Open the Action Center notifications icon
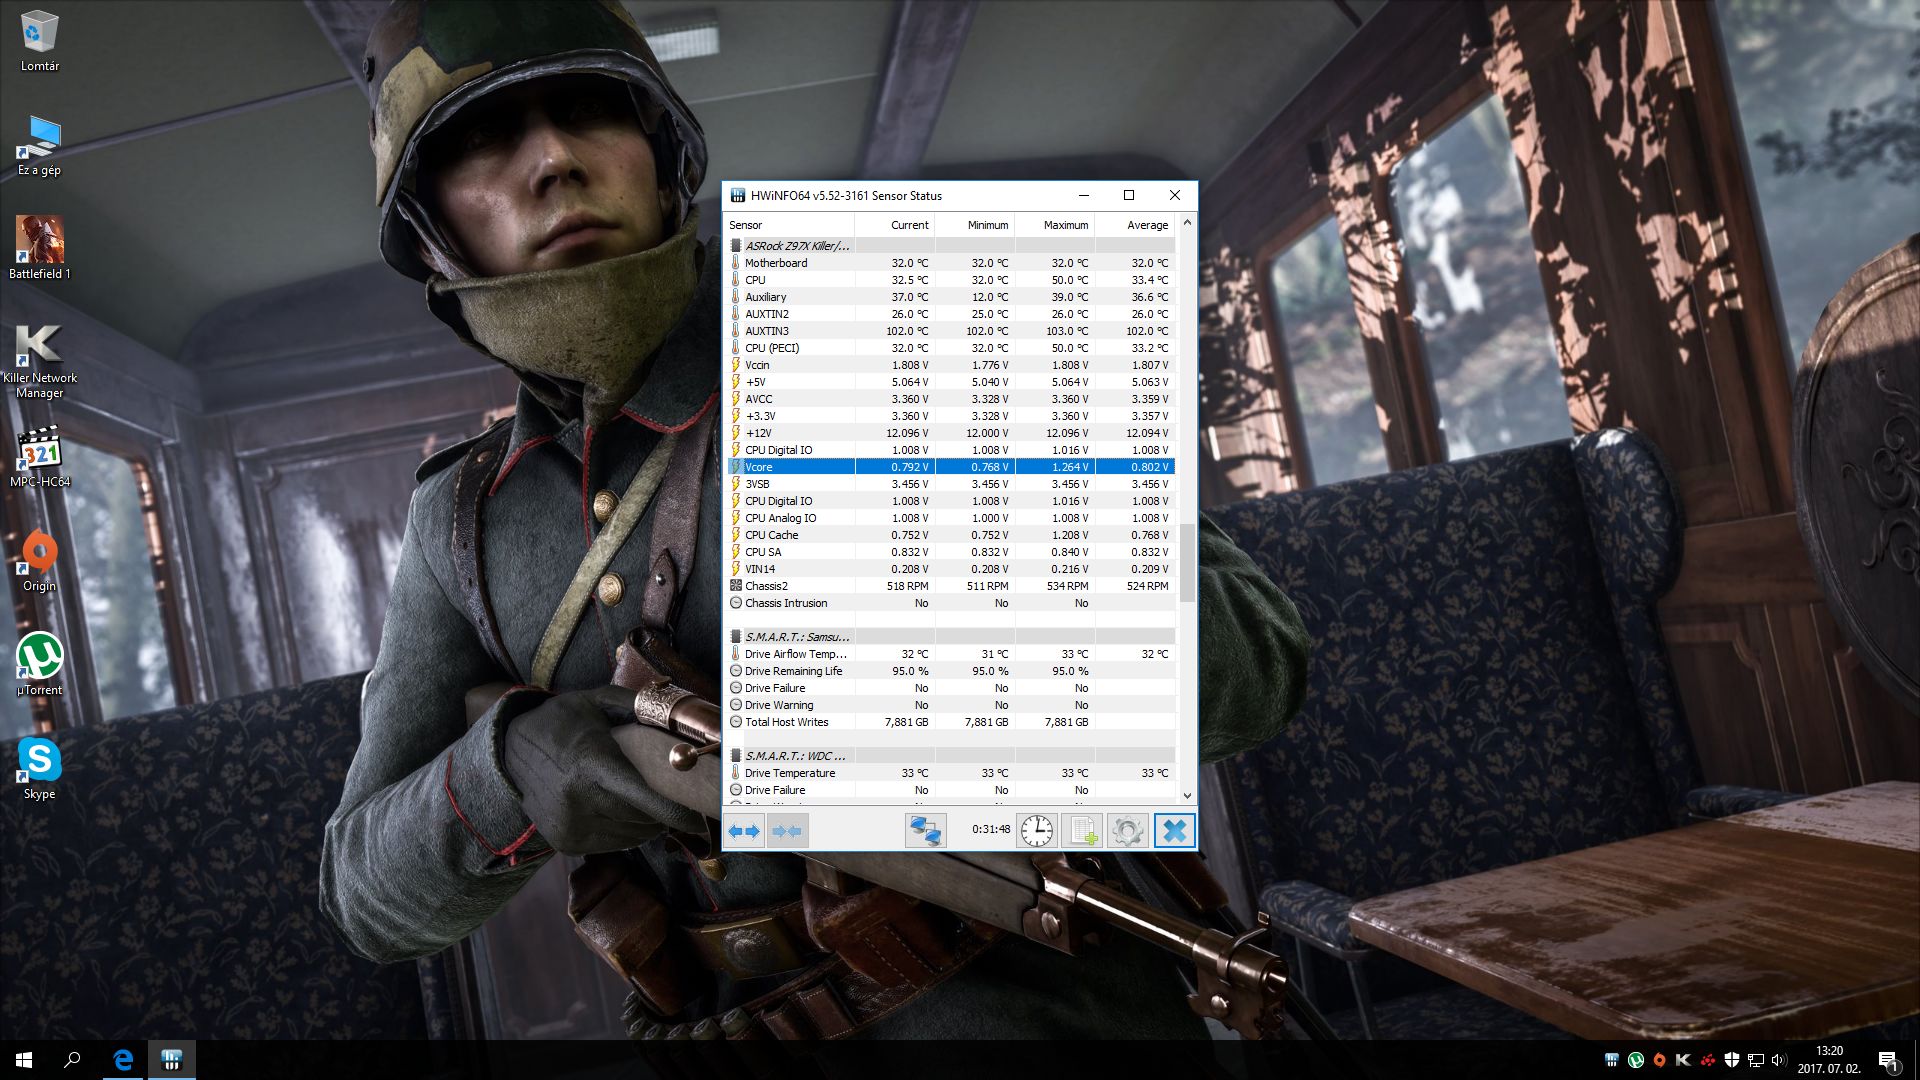The width and height of the screenshot is (1920, 1080). 1889,1060
